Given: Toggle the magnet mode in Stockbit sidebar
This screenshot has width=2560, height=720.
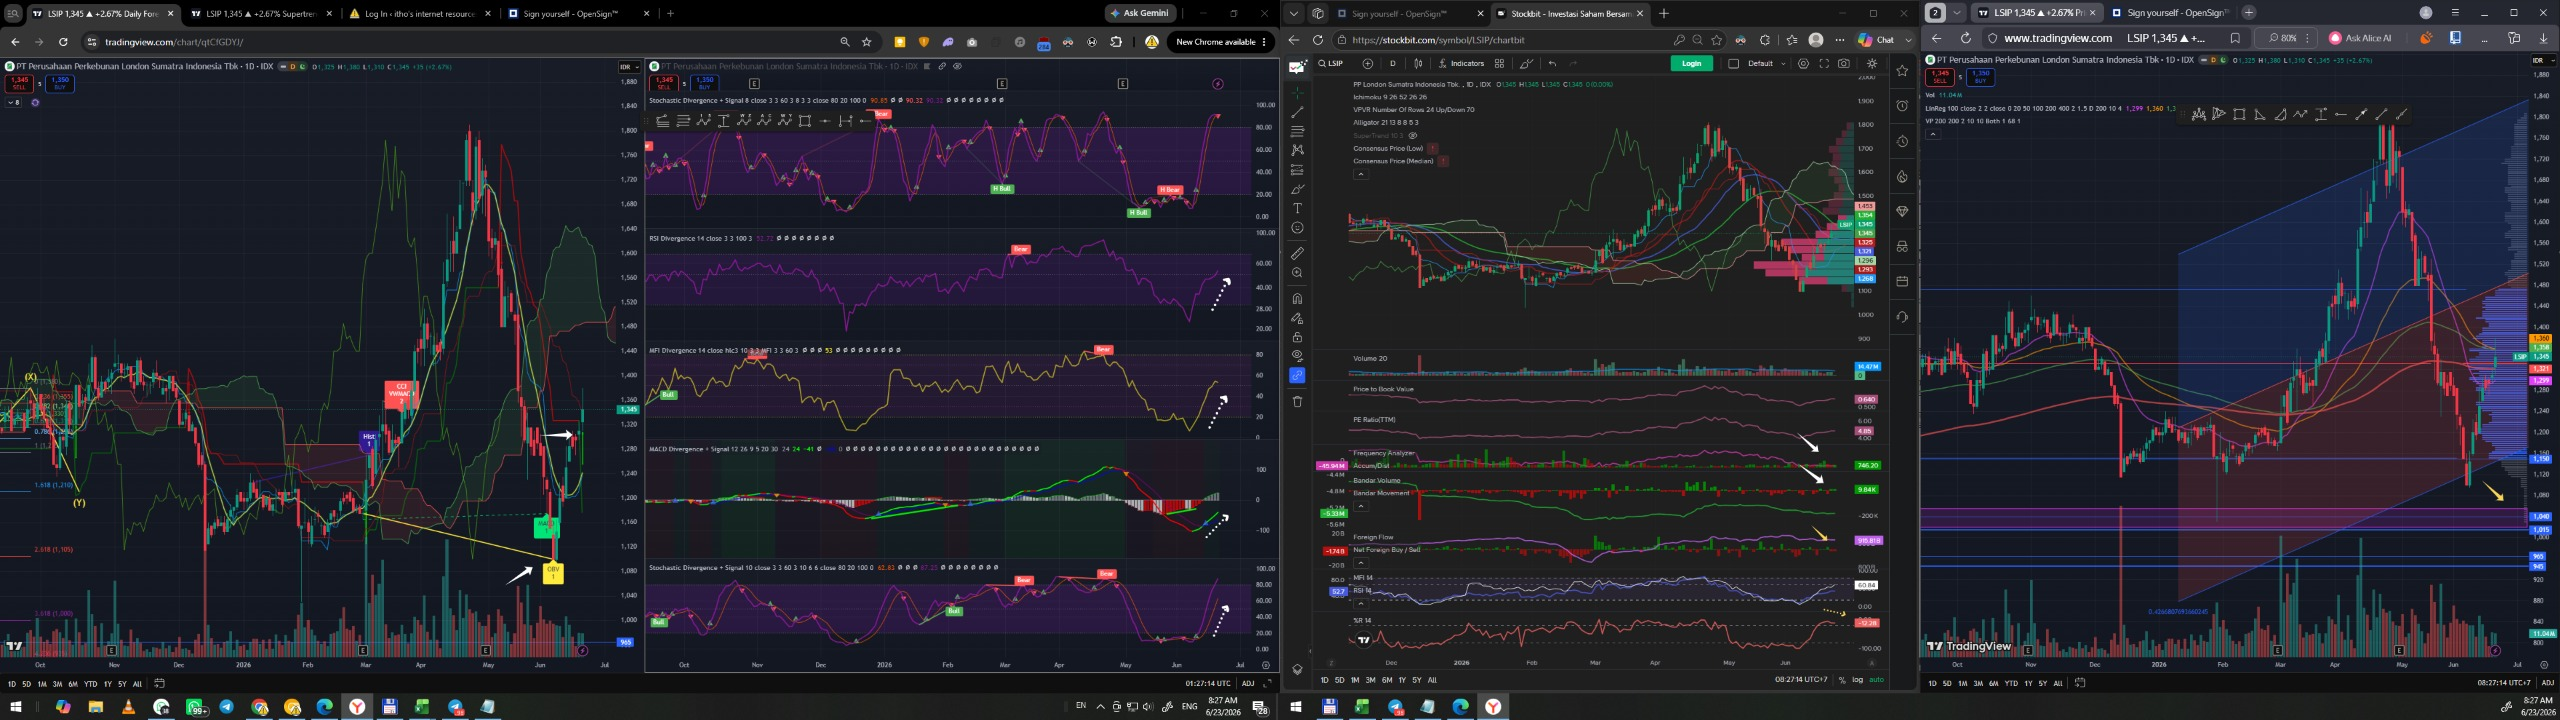Looking at the screenshot, I should (1297, 298).
